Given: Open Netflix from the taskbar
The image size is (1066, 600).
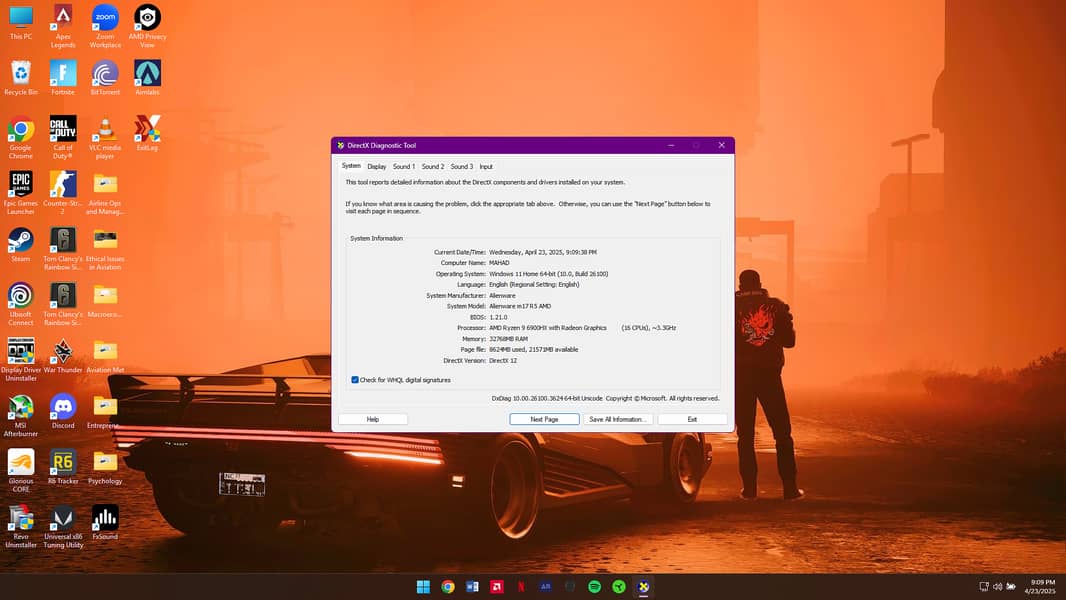Looking at the screenshot, I should (x=521, y=586).
